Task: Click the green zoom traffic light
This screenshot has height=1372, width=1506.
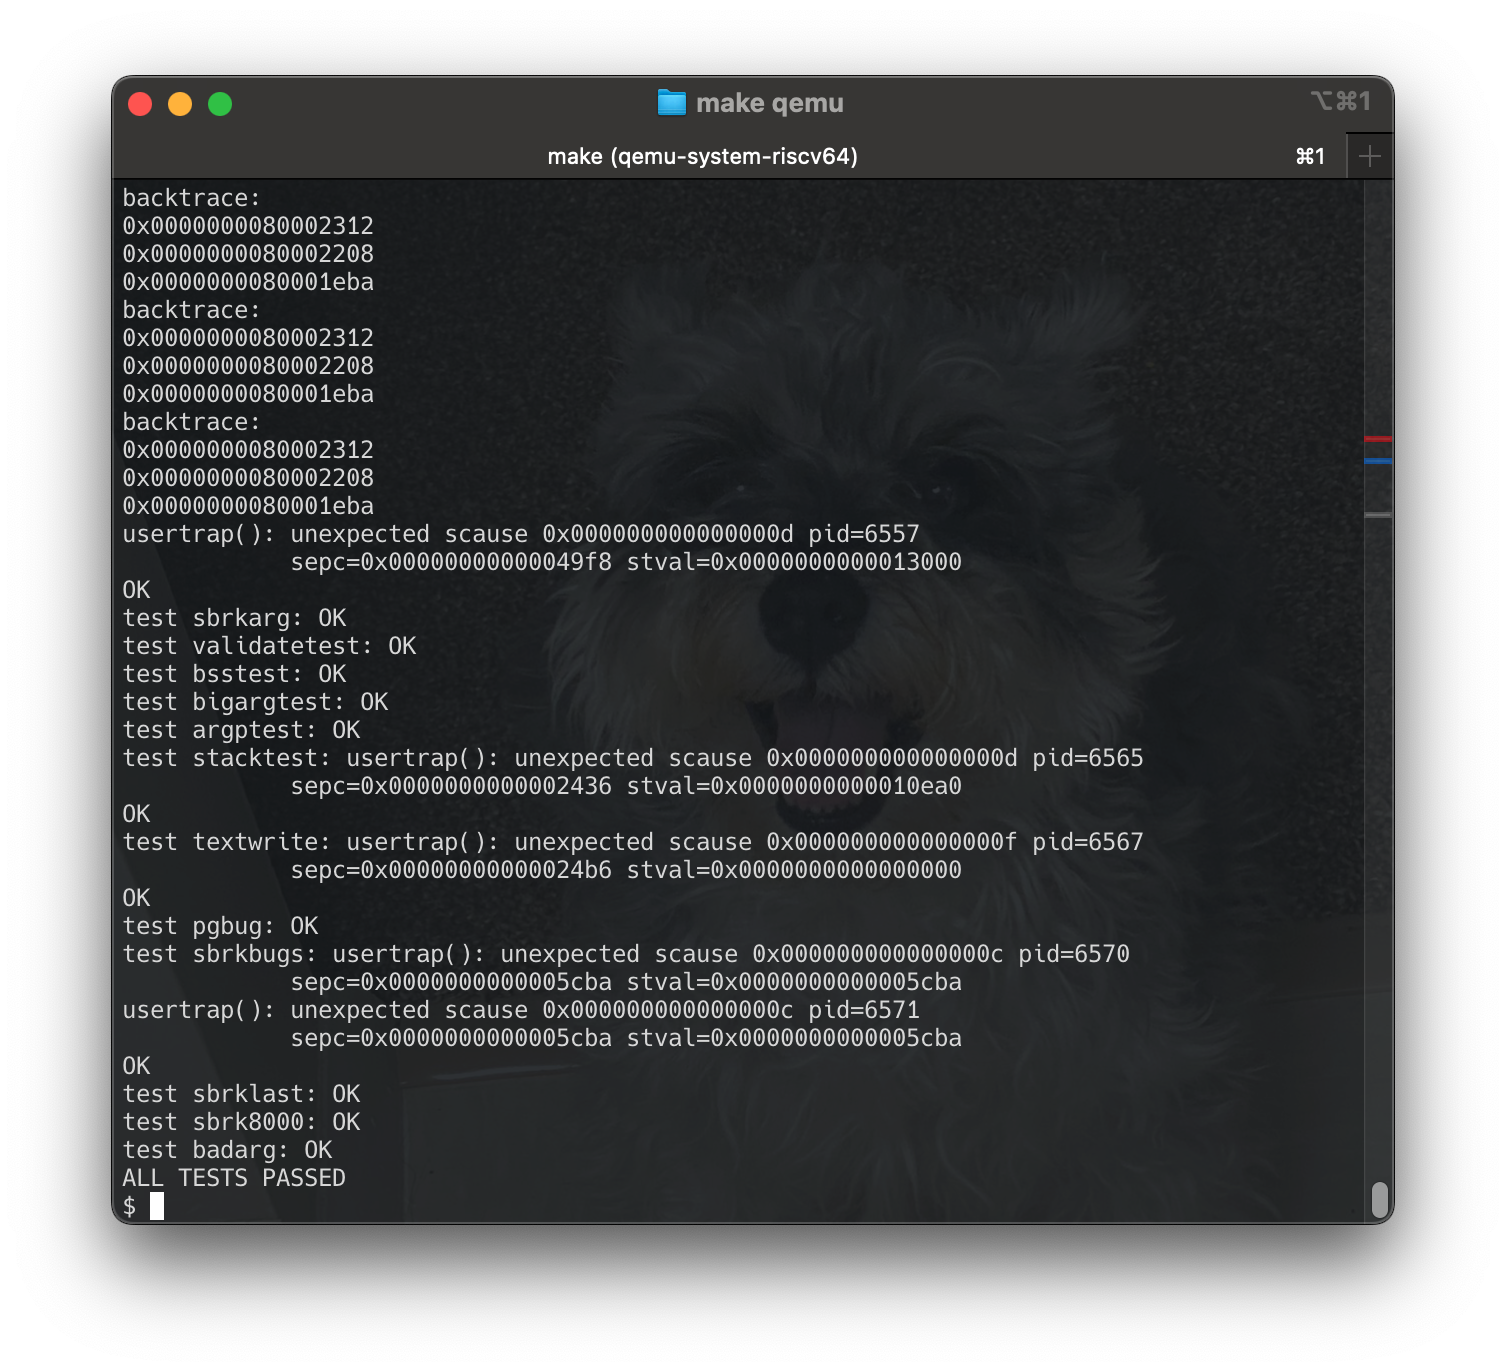Action: pyautogui.click(x=221, y=102)
